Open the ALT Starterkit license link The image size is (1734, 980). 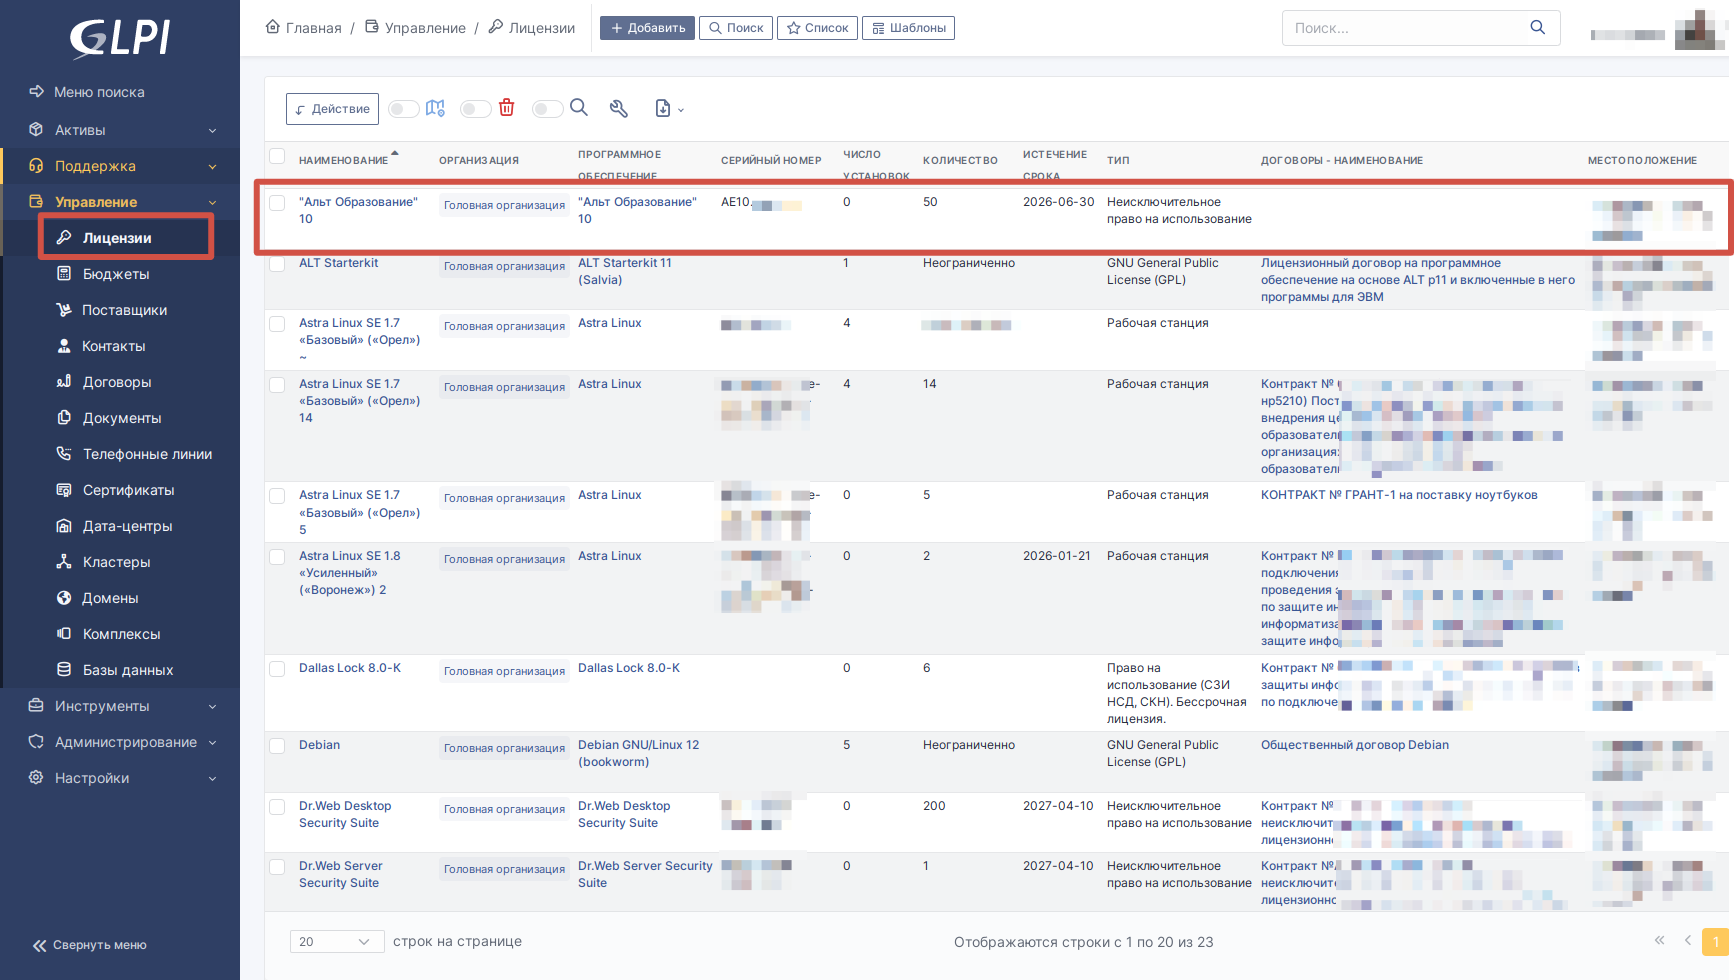coord(338,263)
